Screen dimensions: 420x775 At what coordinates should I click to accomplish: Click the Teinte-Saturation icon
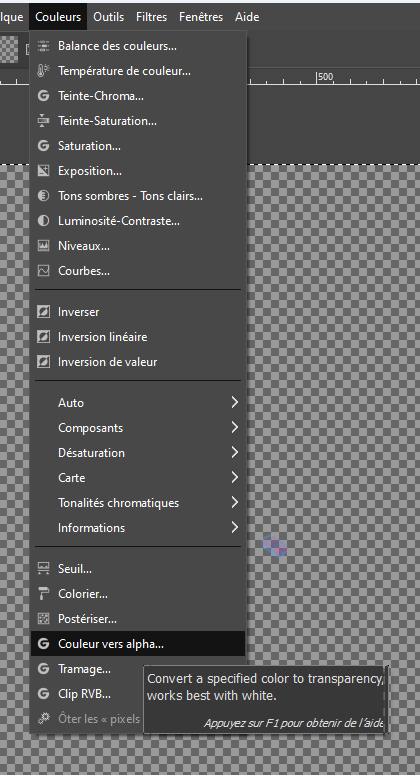(x=43, y=121)
